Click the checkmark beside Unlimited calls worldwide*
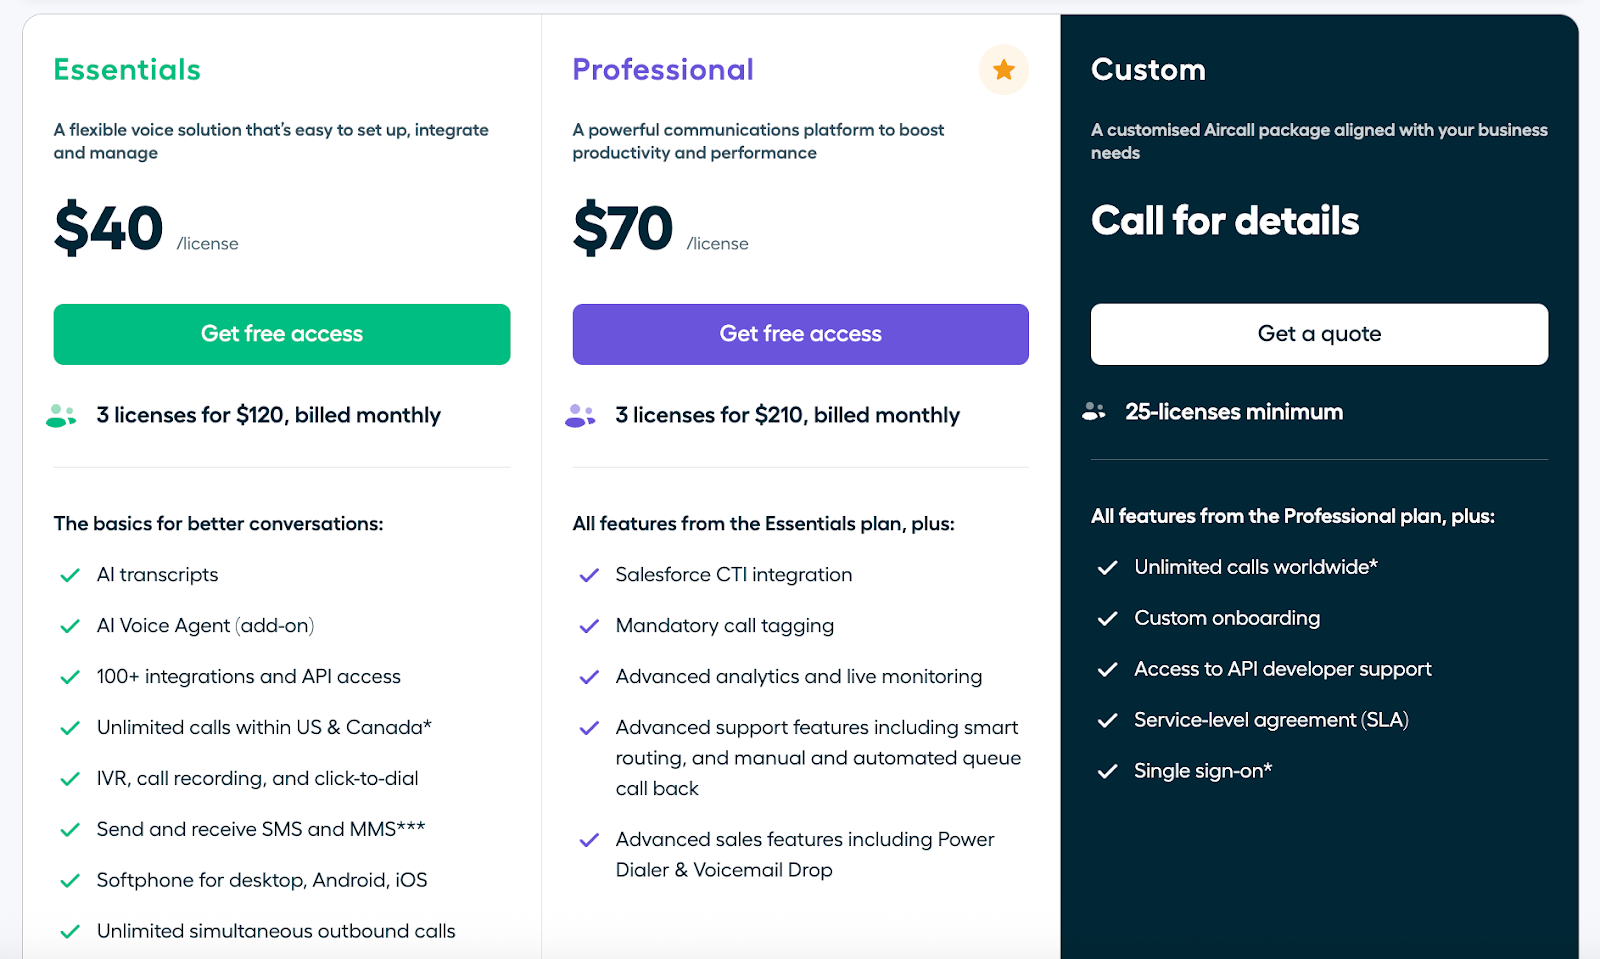1600x959 pixels. (x=1107, y=567)
